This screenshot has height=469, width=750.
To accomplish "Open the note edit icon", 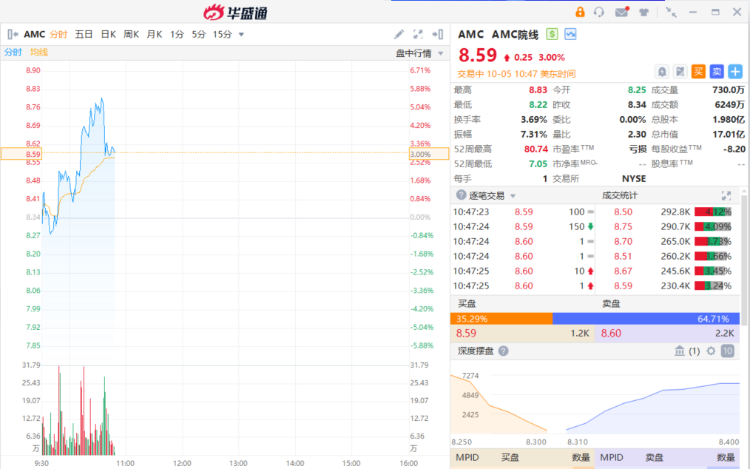I will pos(680,72).
